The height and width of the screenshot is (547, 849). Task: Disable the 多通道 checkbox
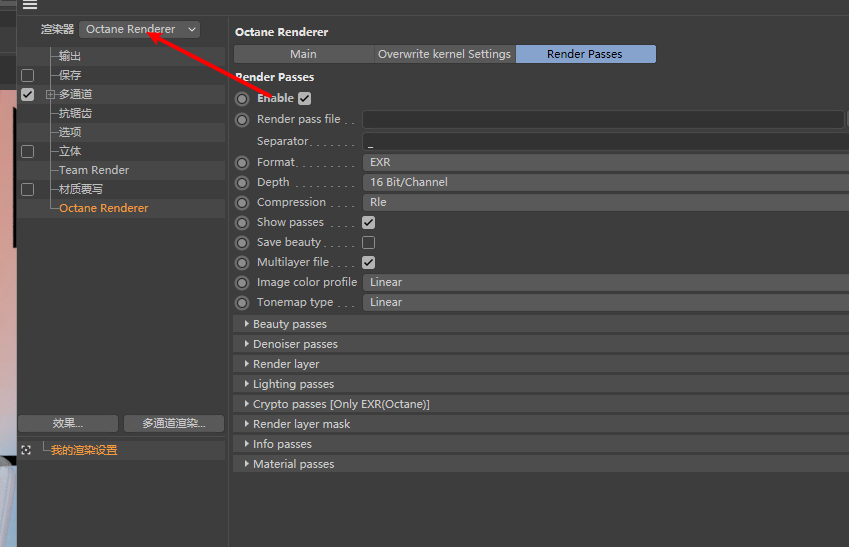[28, 94]
